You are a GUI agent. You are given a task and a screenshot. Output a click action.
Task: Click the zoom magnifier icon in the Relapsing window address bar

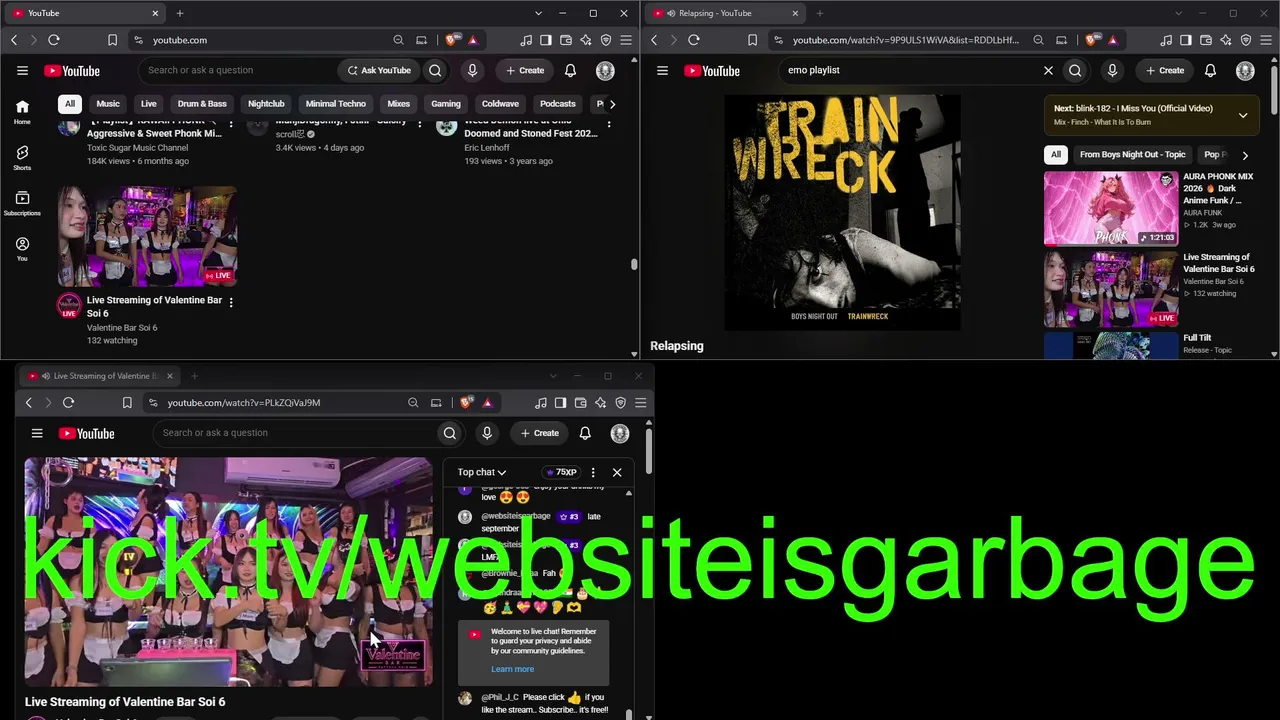1038,40
